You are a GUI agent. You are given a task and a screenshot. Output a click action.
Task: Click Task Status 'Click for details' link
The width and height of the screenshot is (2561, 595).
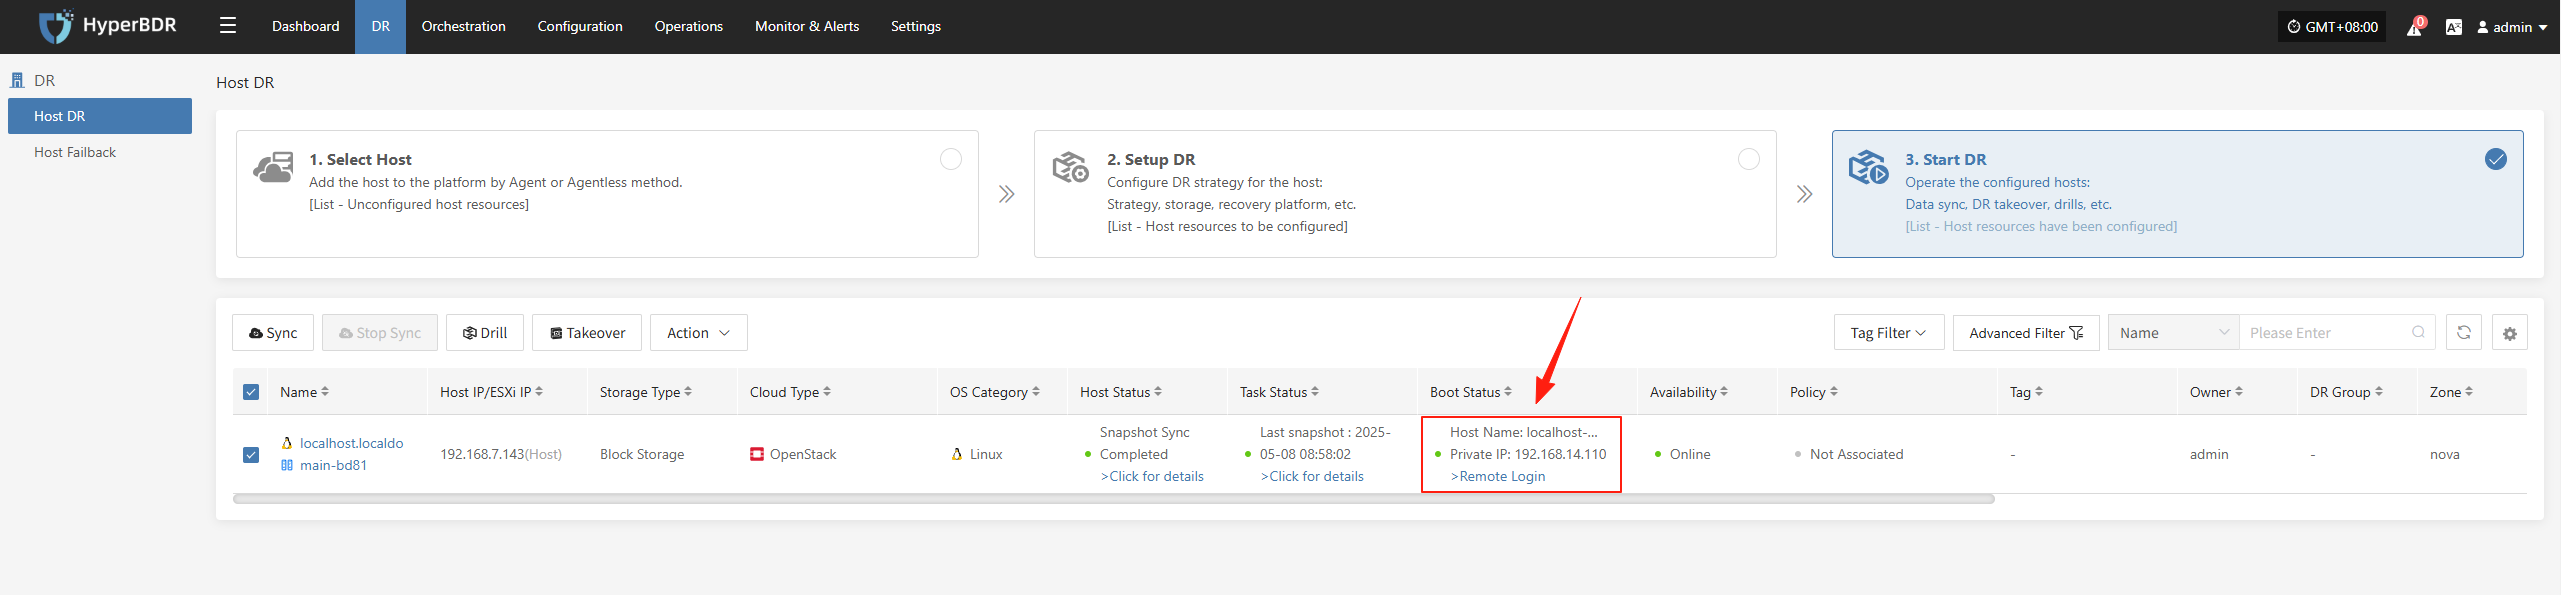point(1312,476)
